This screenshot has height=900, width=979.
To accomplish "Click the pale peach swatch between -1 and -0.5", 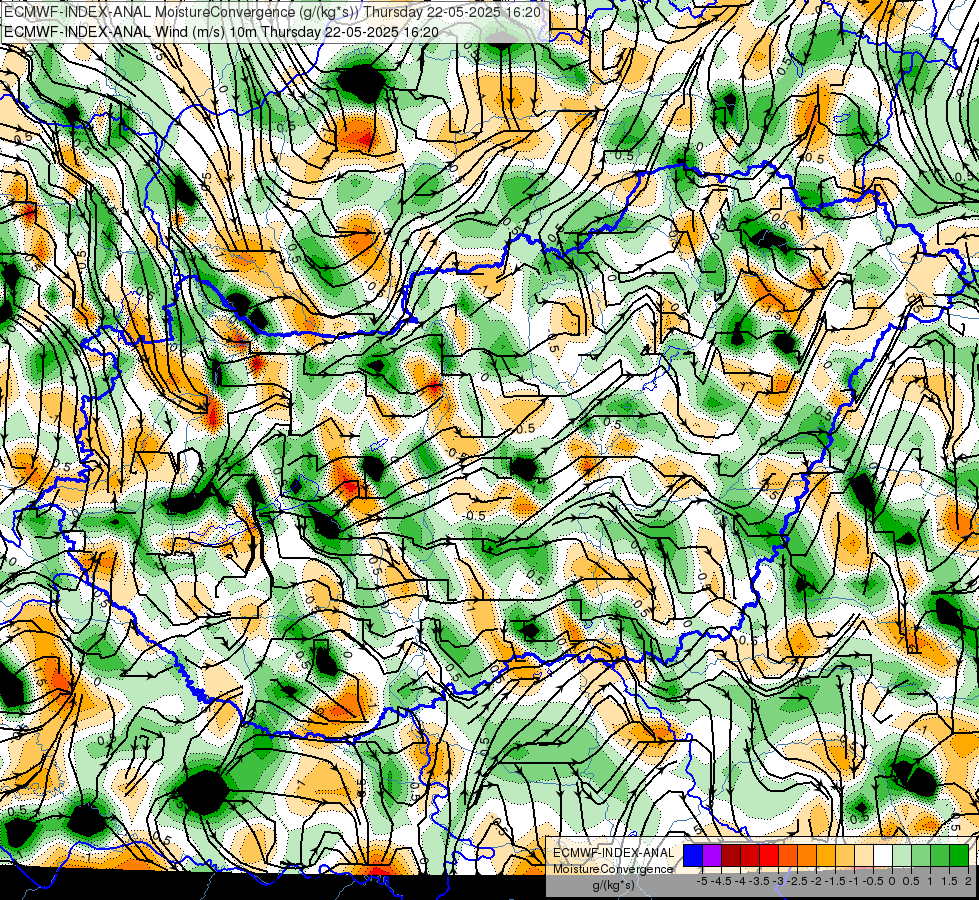I will point(864,855).
